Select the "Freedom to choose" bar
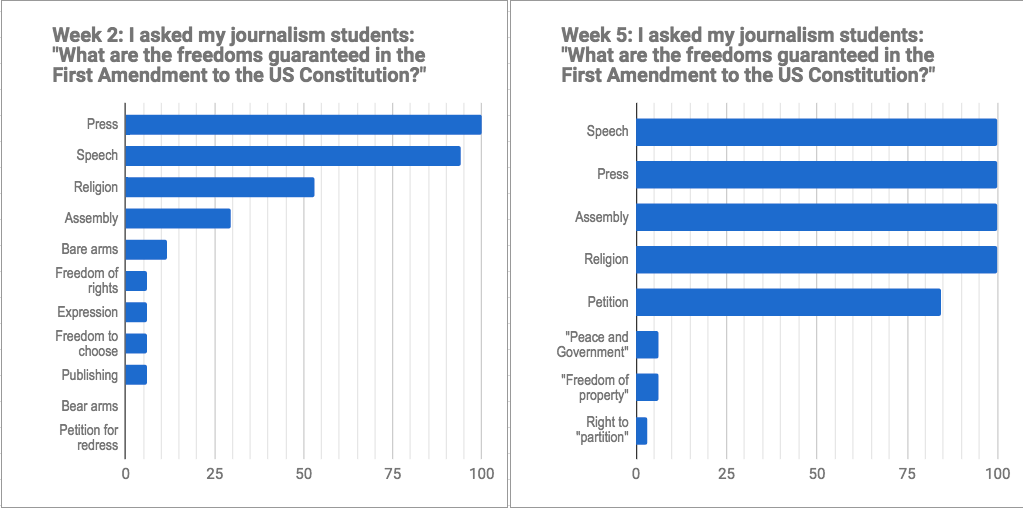Viewport: 1023px width, 508px height. pyautogui.click(x=136, y=344)
